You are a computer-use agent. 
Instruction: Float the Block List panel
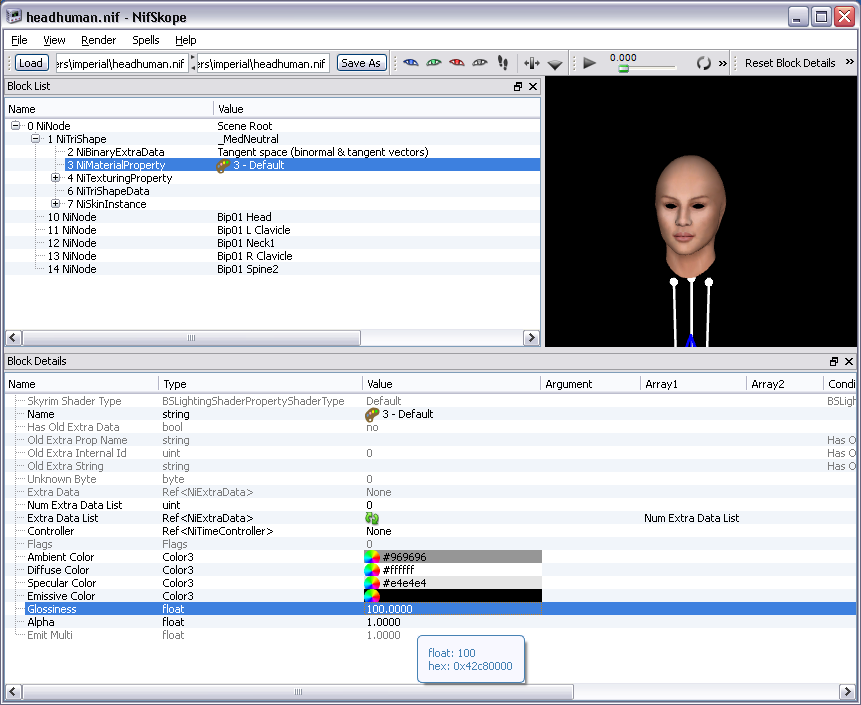click(518, 87)
